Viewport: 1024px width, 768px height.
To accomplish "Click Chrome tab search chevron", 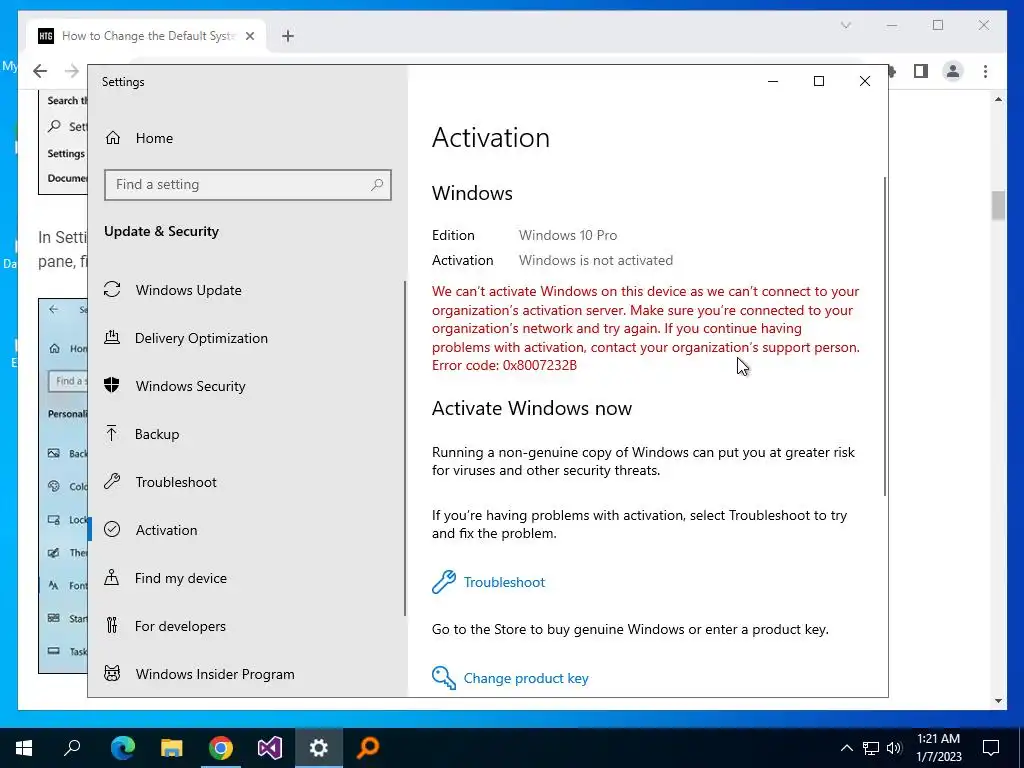I will (846, 25).
